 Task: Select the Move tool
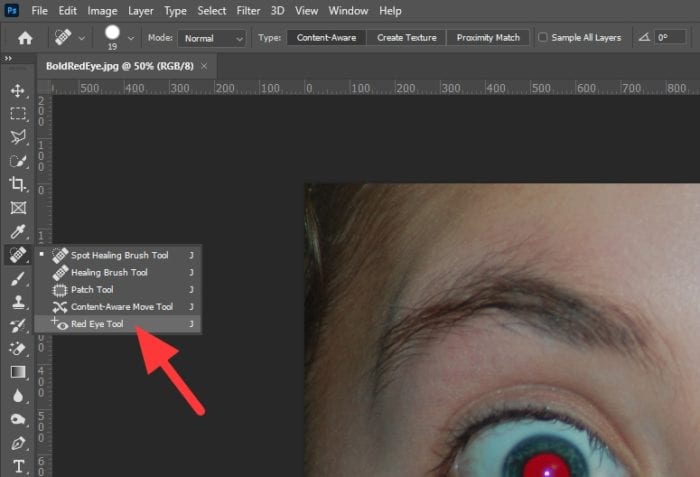[18, 91]
